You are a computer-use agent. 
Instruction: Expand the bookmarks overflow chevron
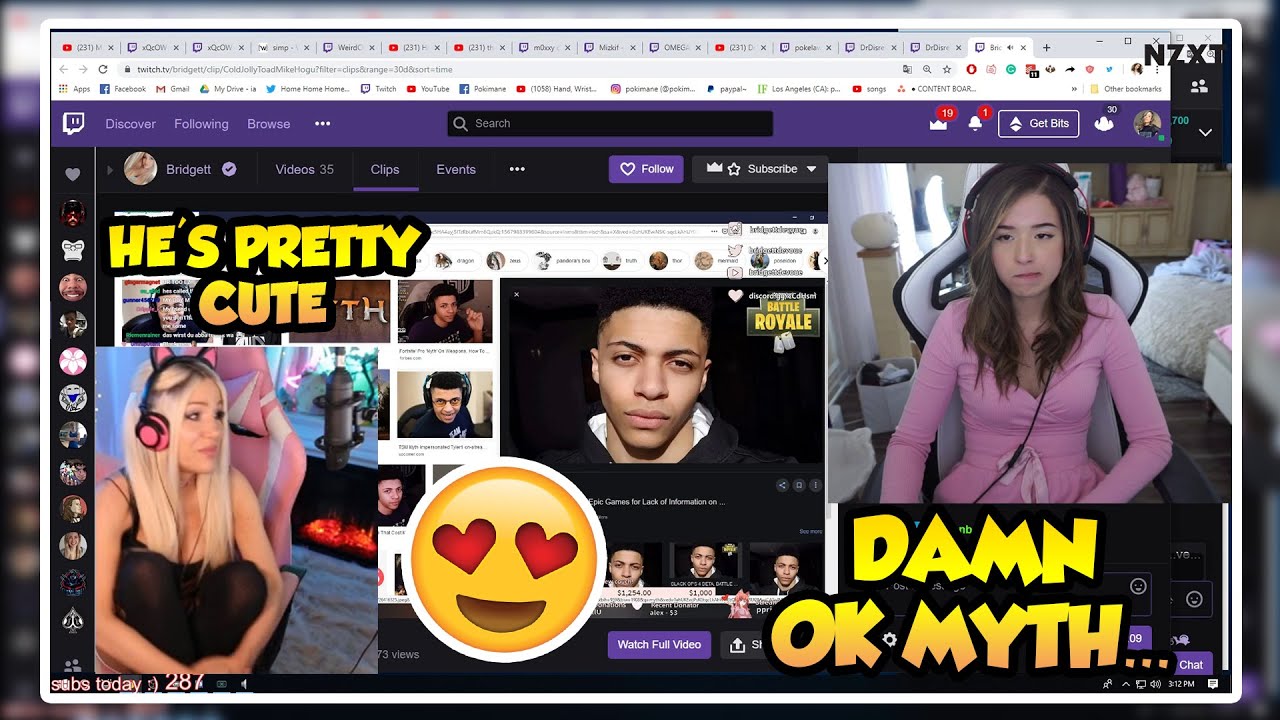1075,89
